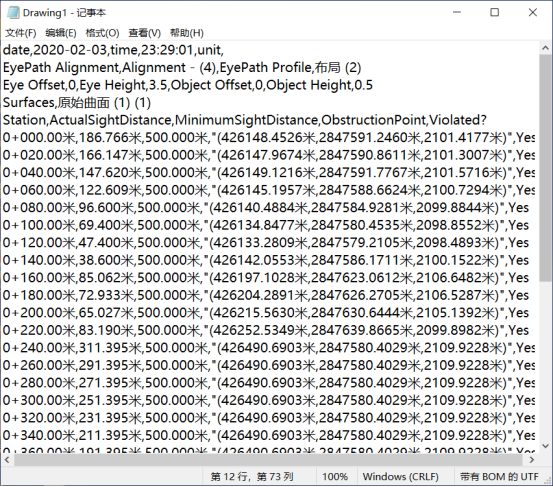Open the 查看(V) menu

coord(145,33)
